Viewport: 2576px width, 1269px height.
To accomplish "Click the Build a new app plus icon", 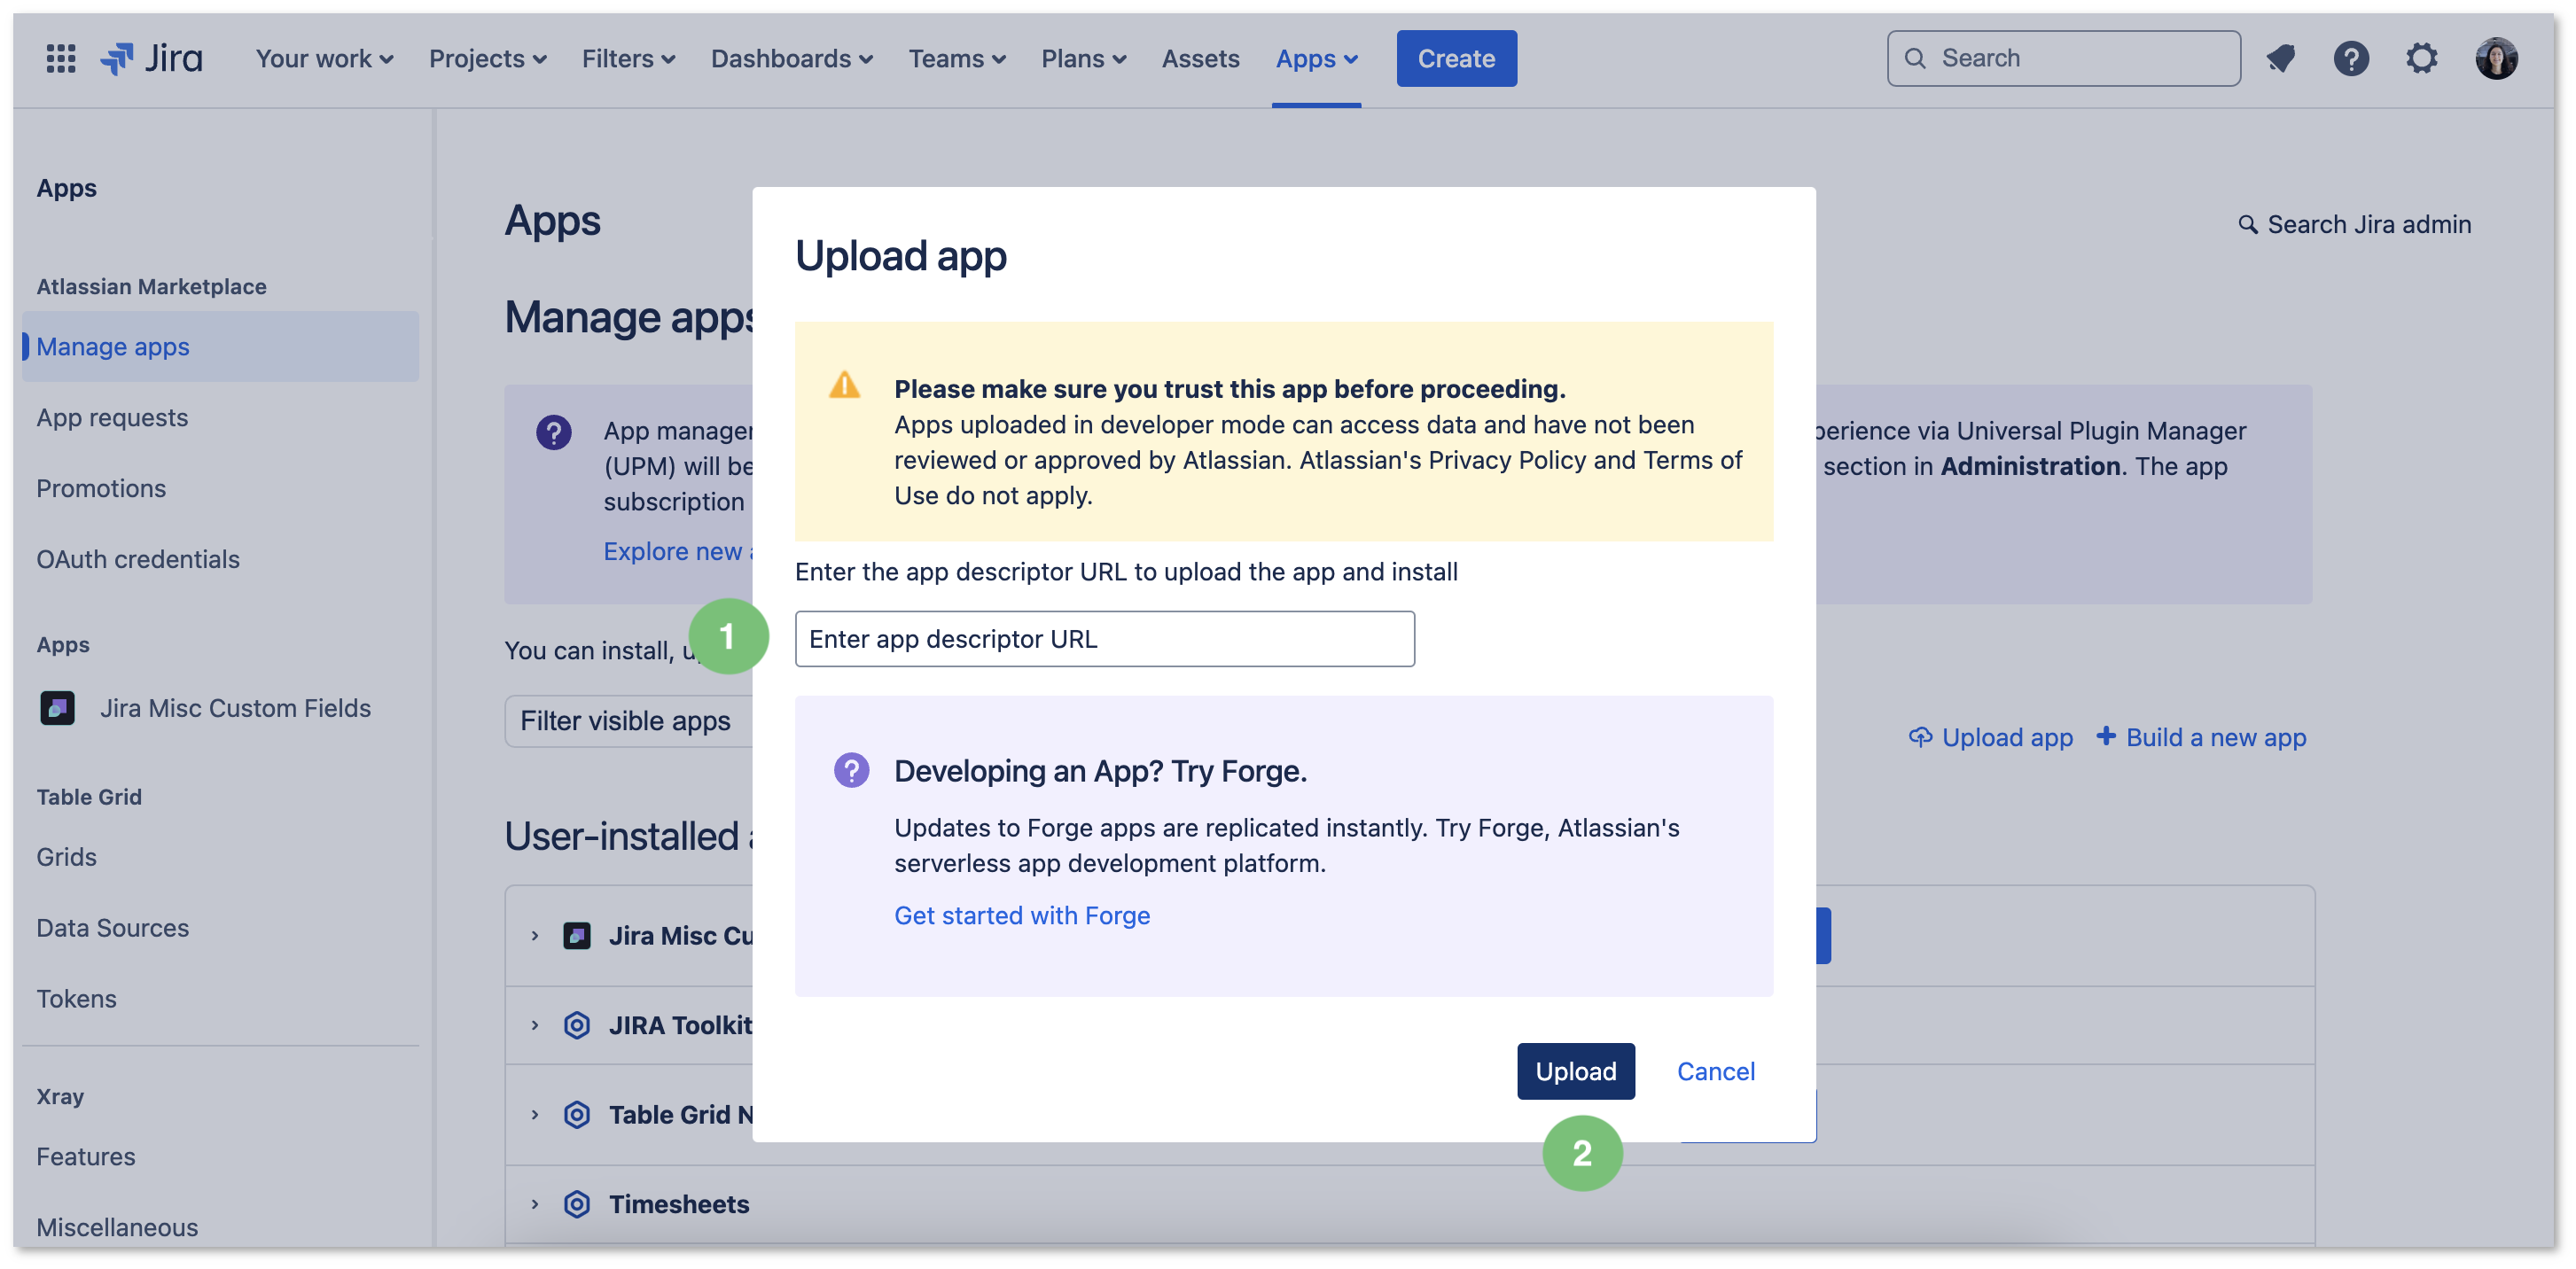I will click(2106, 736).
